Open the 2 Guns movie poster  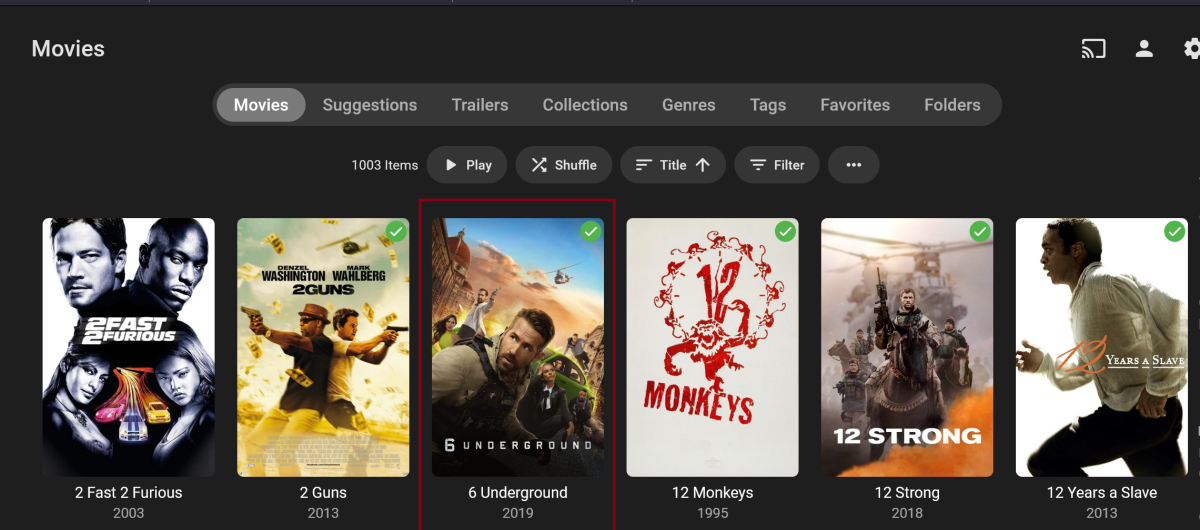pyautogui.click(x=323, y=347)
